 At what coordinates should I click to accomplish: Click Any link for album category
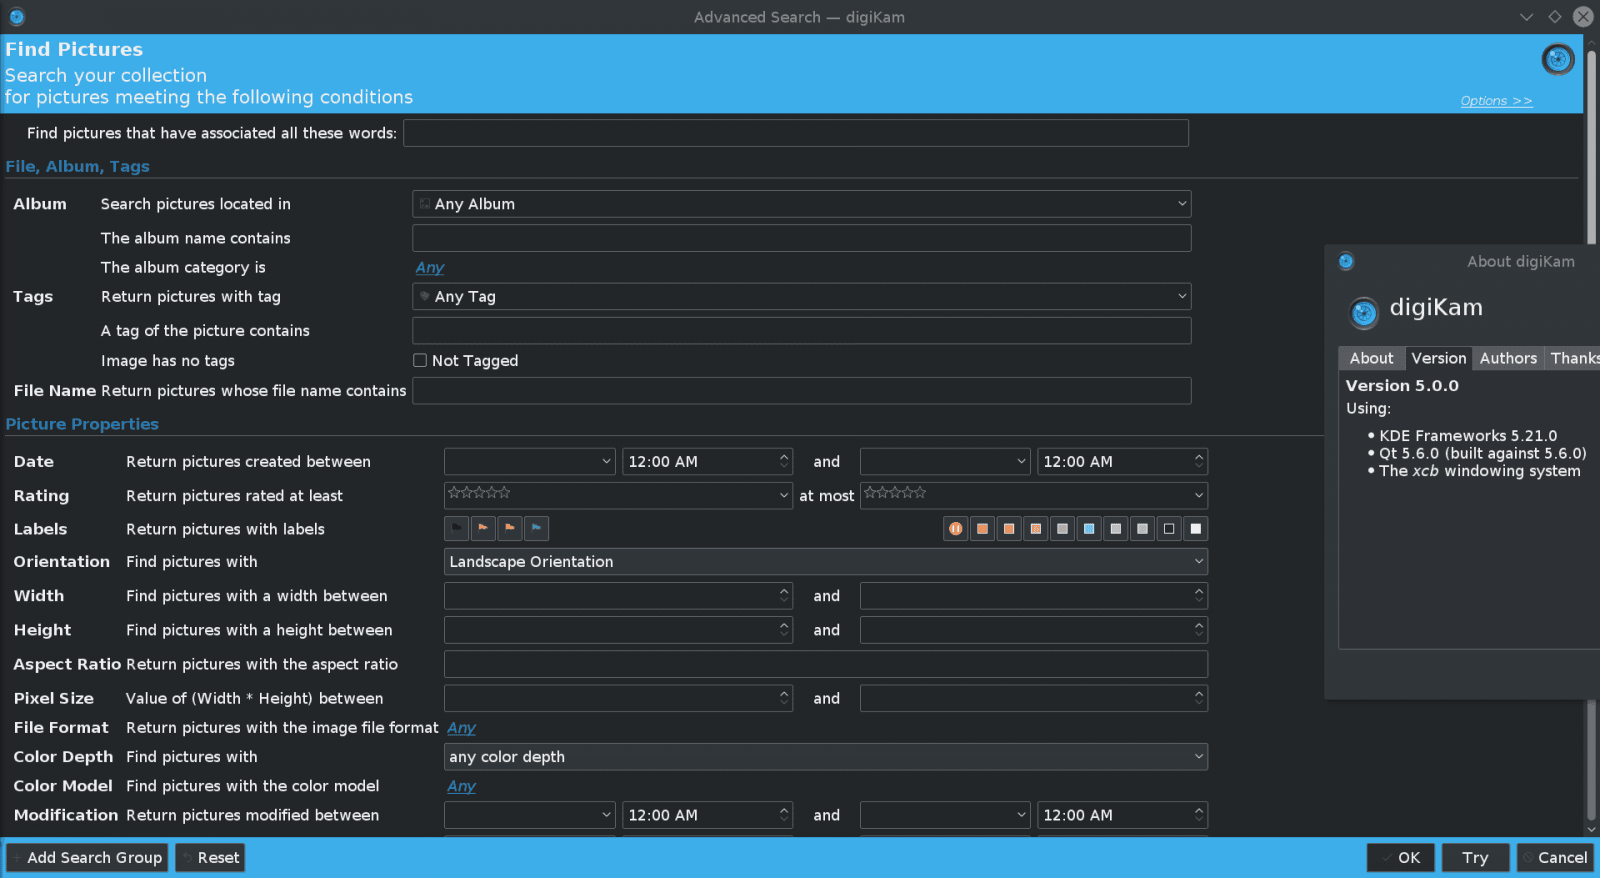(x=430, y=267)
